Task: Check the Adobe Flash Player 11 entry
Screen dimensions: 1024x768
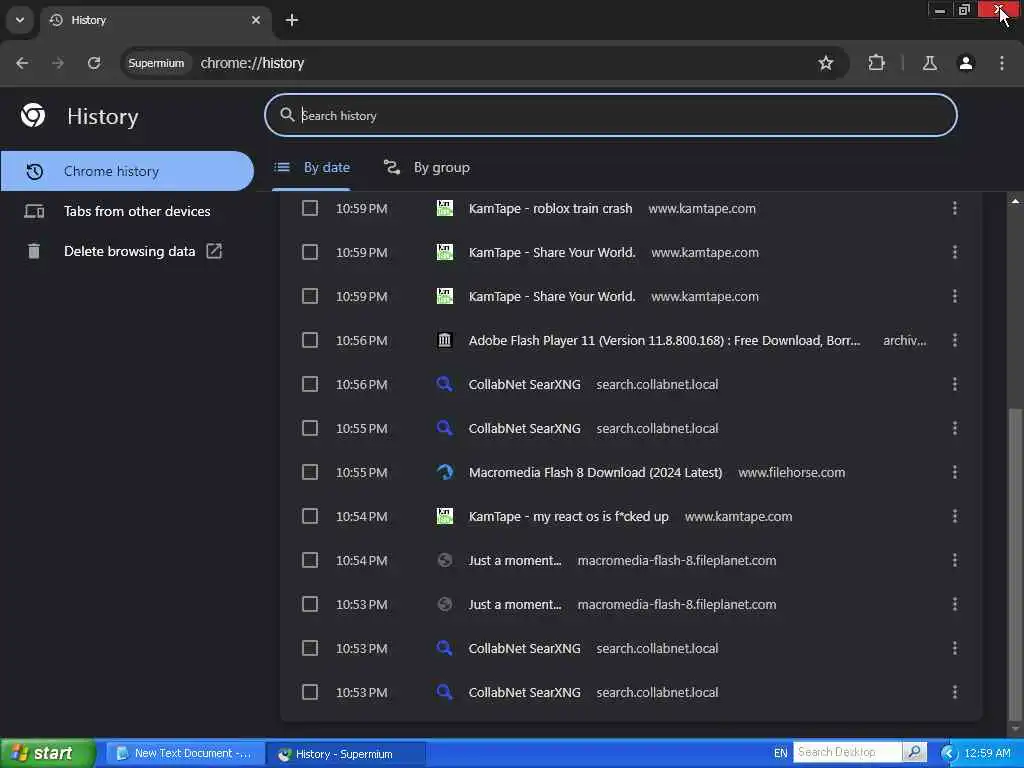Action: pyautogui.click(x=310, y=340)
